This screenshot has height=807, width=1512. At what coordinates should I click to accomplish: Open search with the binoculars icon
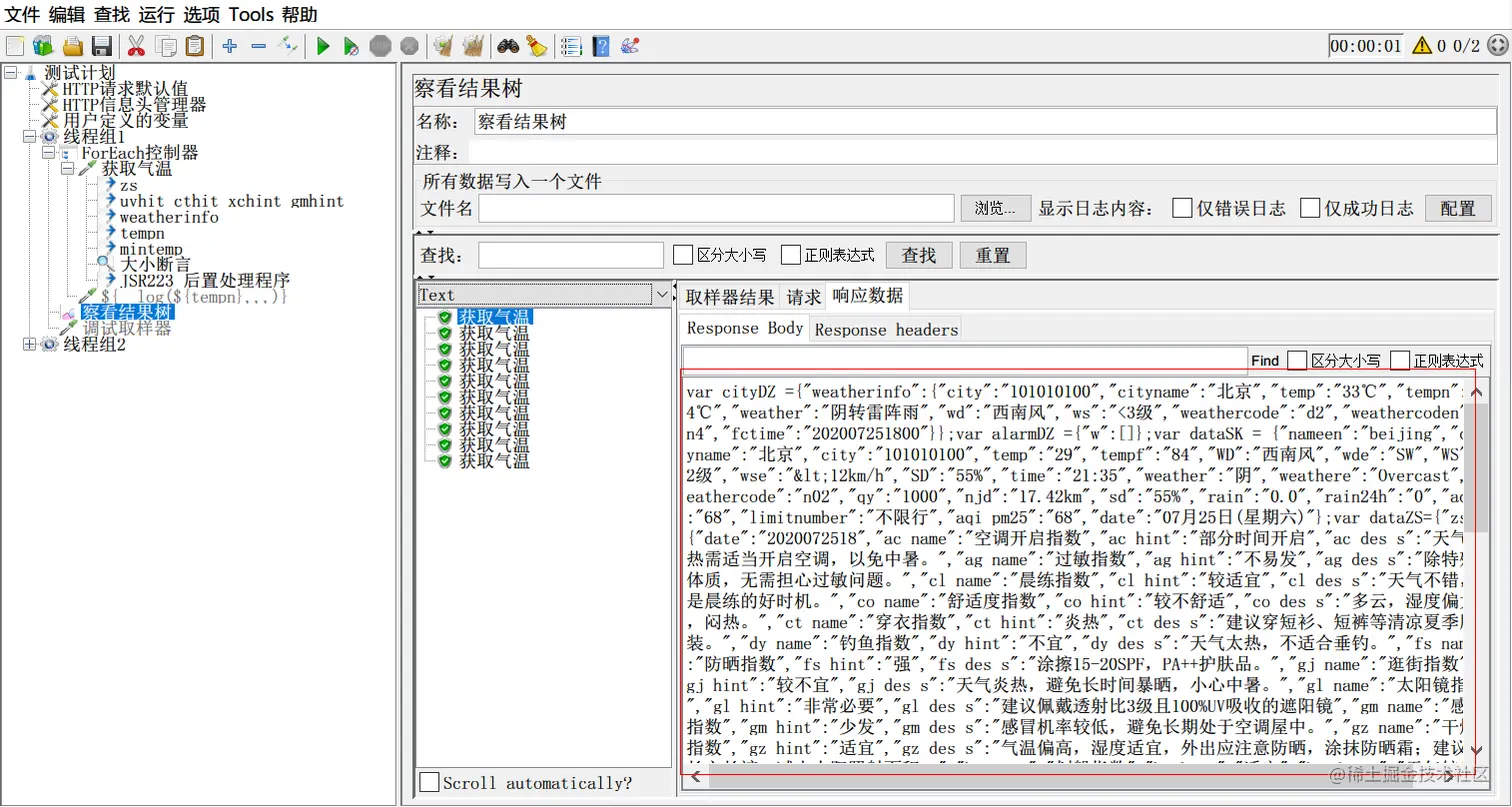509,45
